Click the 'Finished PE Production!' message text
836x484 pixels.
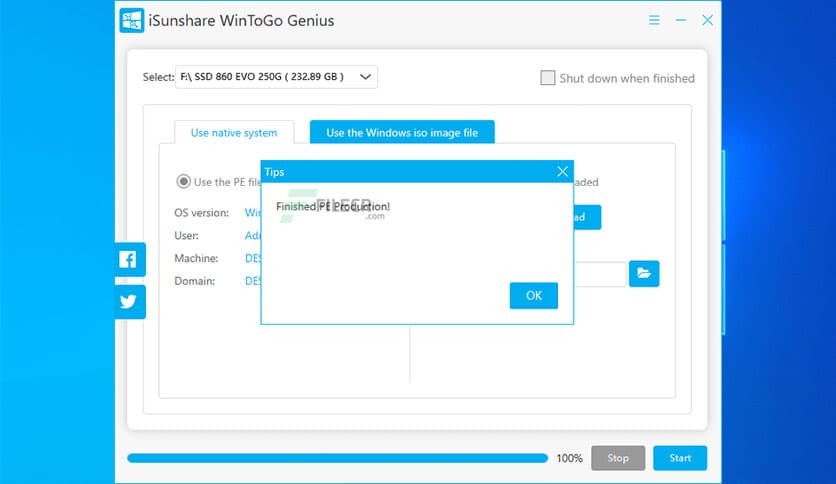click(x=333, y=206)
